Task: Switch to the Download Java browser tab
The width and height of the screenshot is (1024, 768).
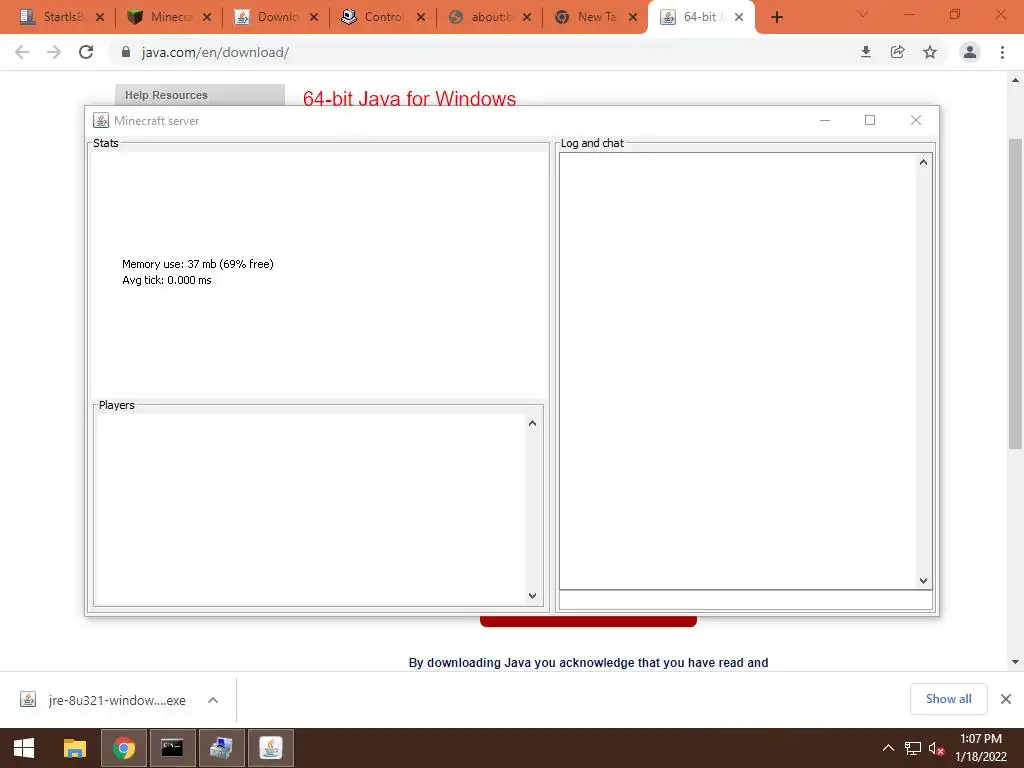Action: [x=267, y=17]
